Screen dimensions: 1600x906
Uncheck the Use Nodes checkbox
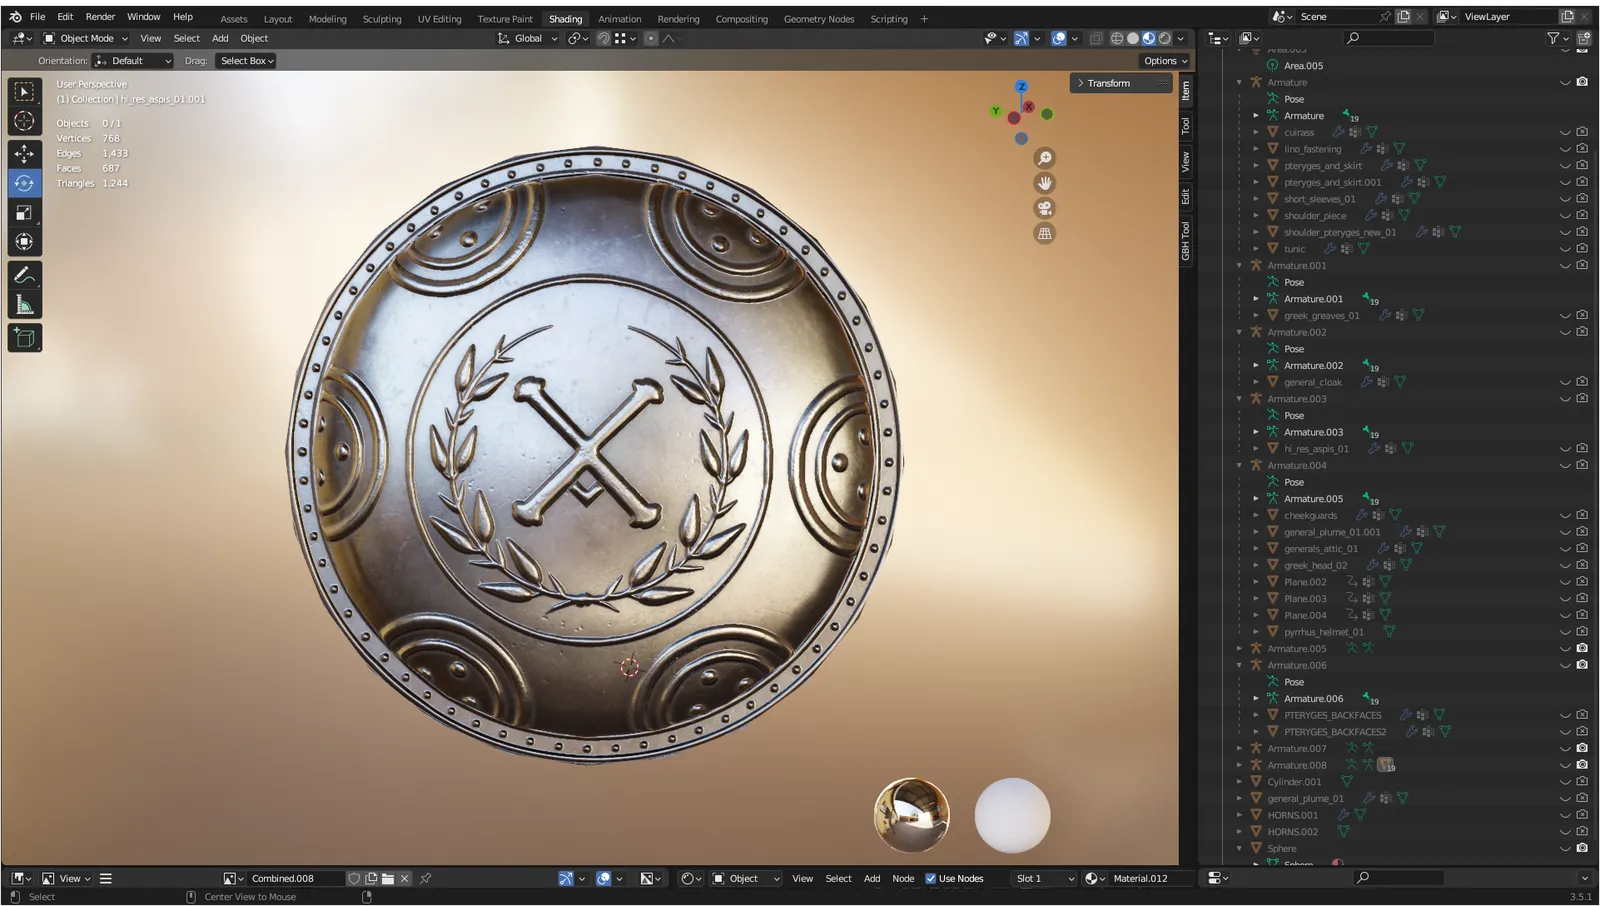pyautogui.click(x=930, y=878)
